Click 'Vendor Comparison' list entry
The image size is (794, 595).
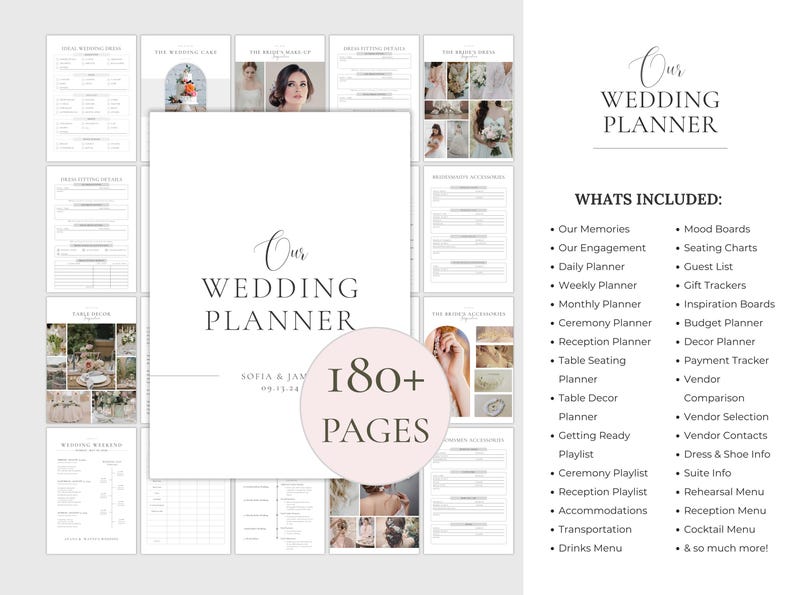click(x=713, y=388)
